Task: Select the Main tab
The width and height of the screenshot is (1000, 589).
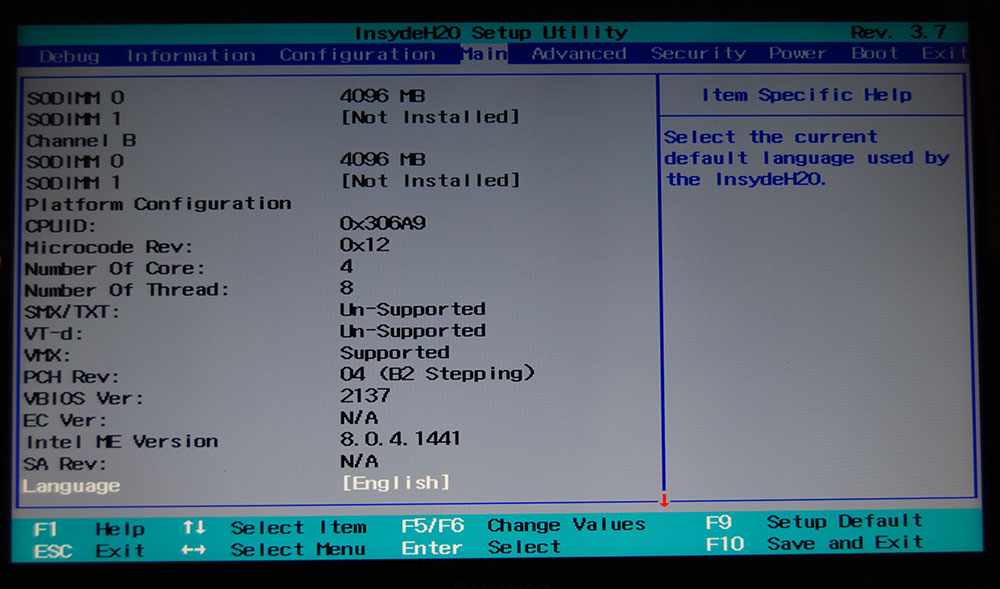Action: tap(484, 54)
